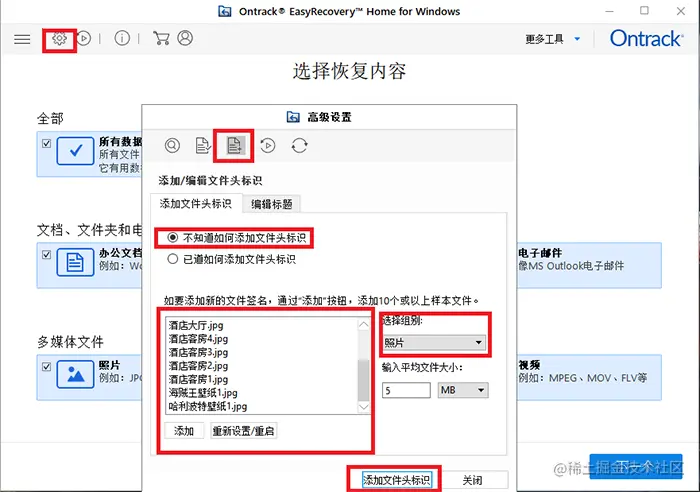Image resolution: width=700 pixels, height=492 pixels.
Task: Select 酒店大厅.jpg in the list
Action: pos(196,325)
